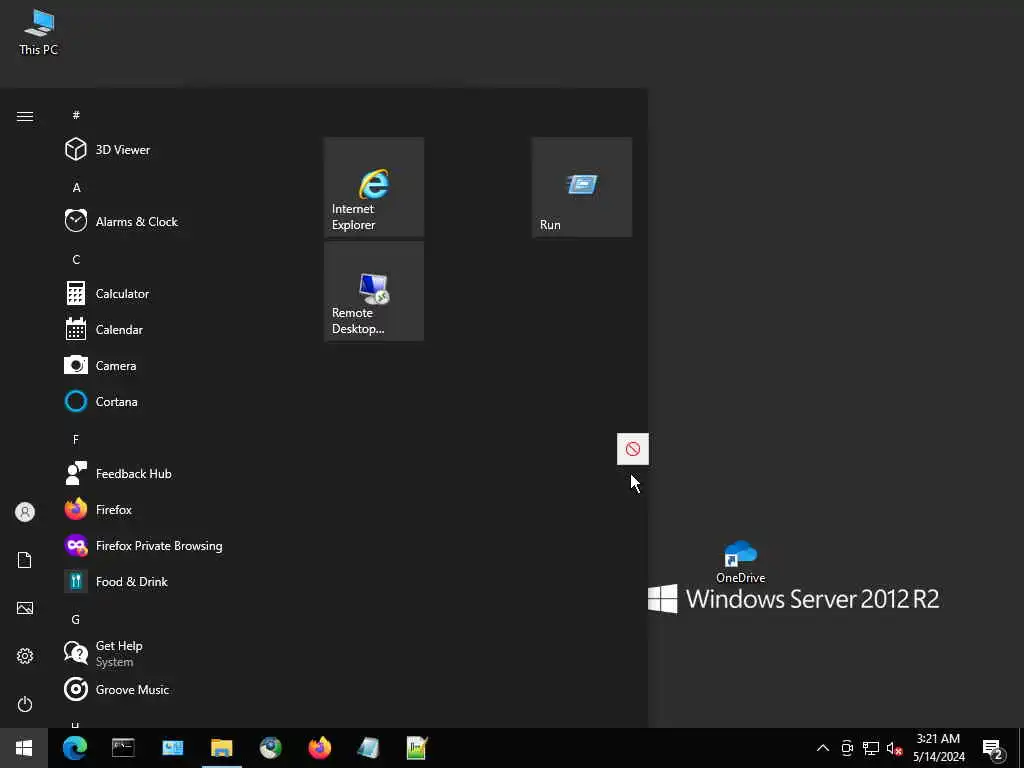Open Documents from the Start sidebar
1024x768 pixels.
[x=25, y=560]
